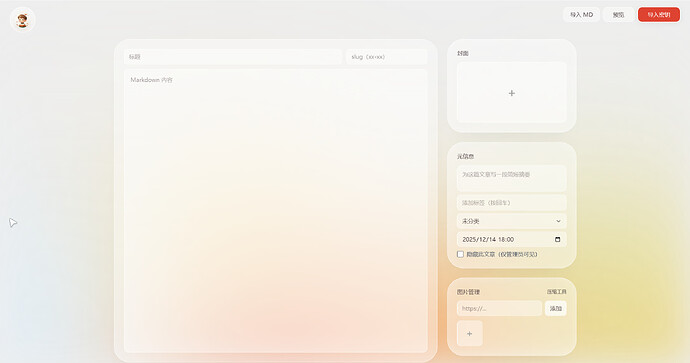Click into the Markdown content editor area
This screenshot has width=690, height=363.
(x=275, y=210)
